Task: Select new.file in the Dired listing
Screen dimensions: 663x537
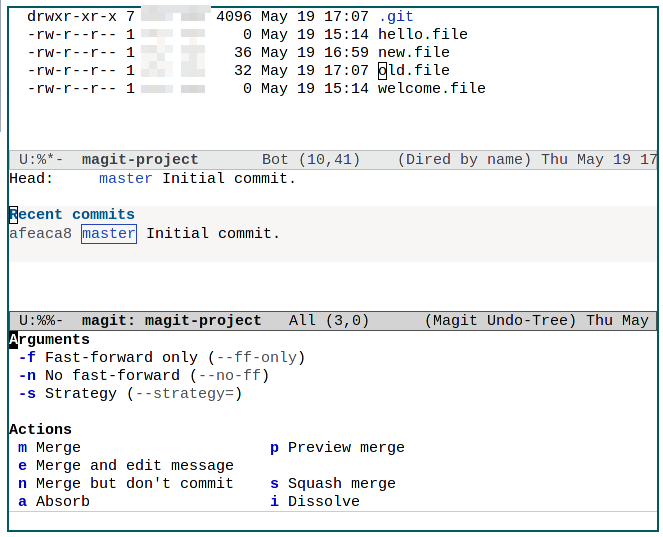Action: [413, 52]
